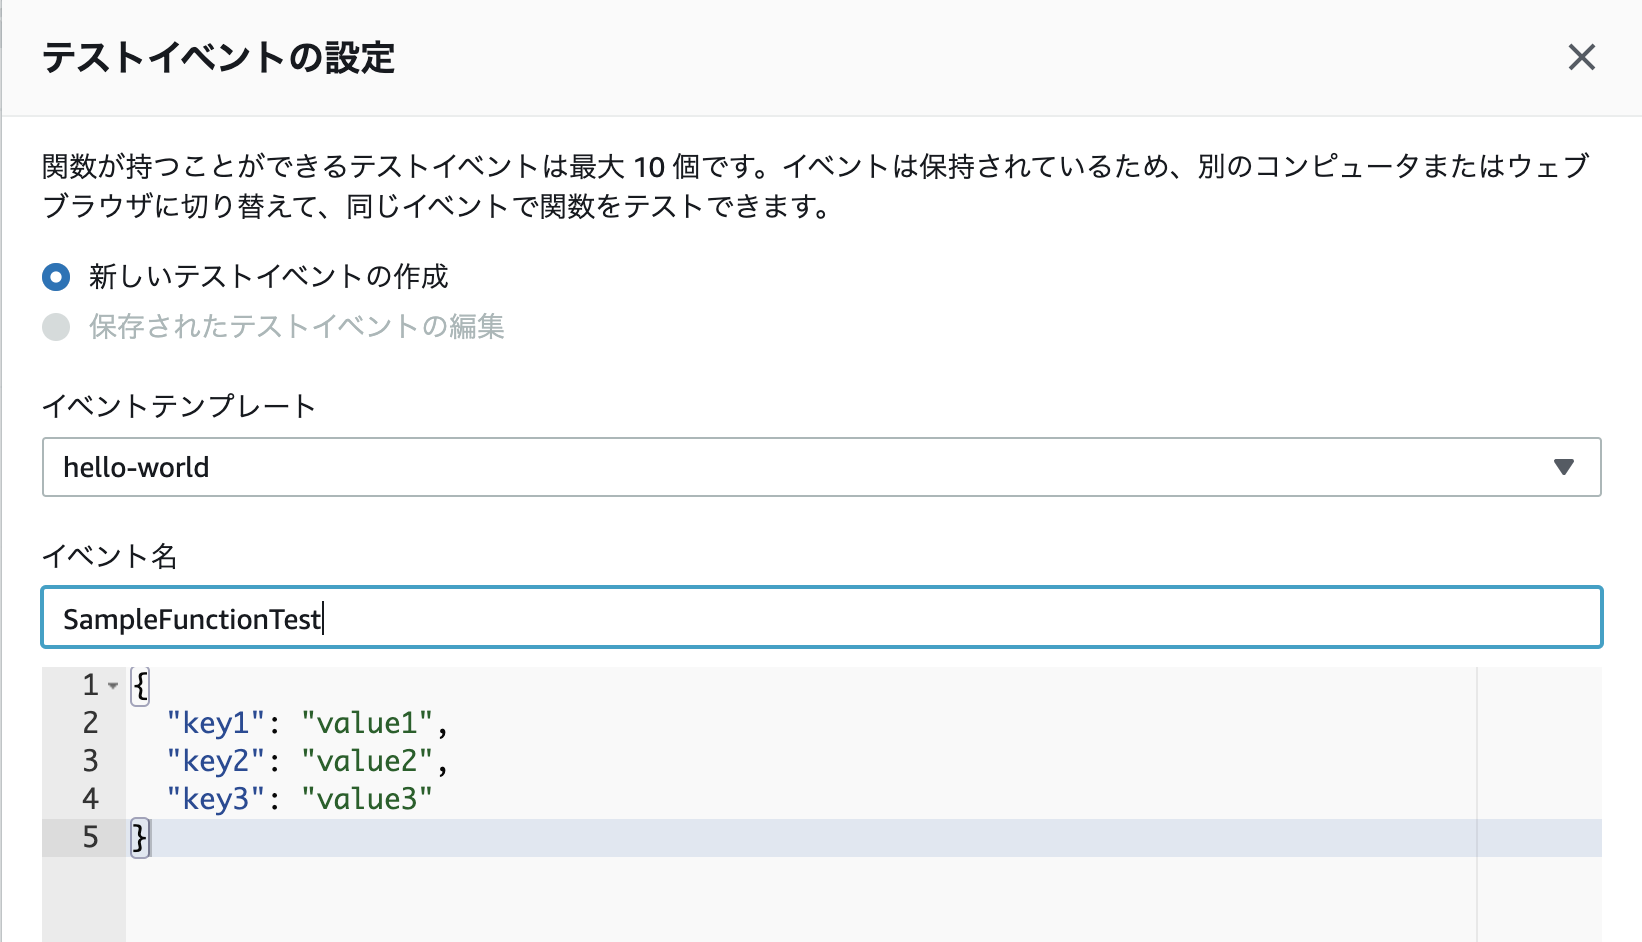Click the cursor position in the event name field
1642x942 pixels.
point(323,618)
